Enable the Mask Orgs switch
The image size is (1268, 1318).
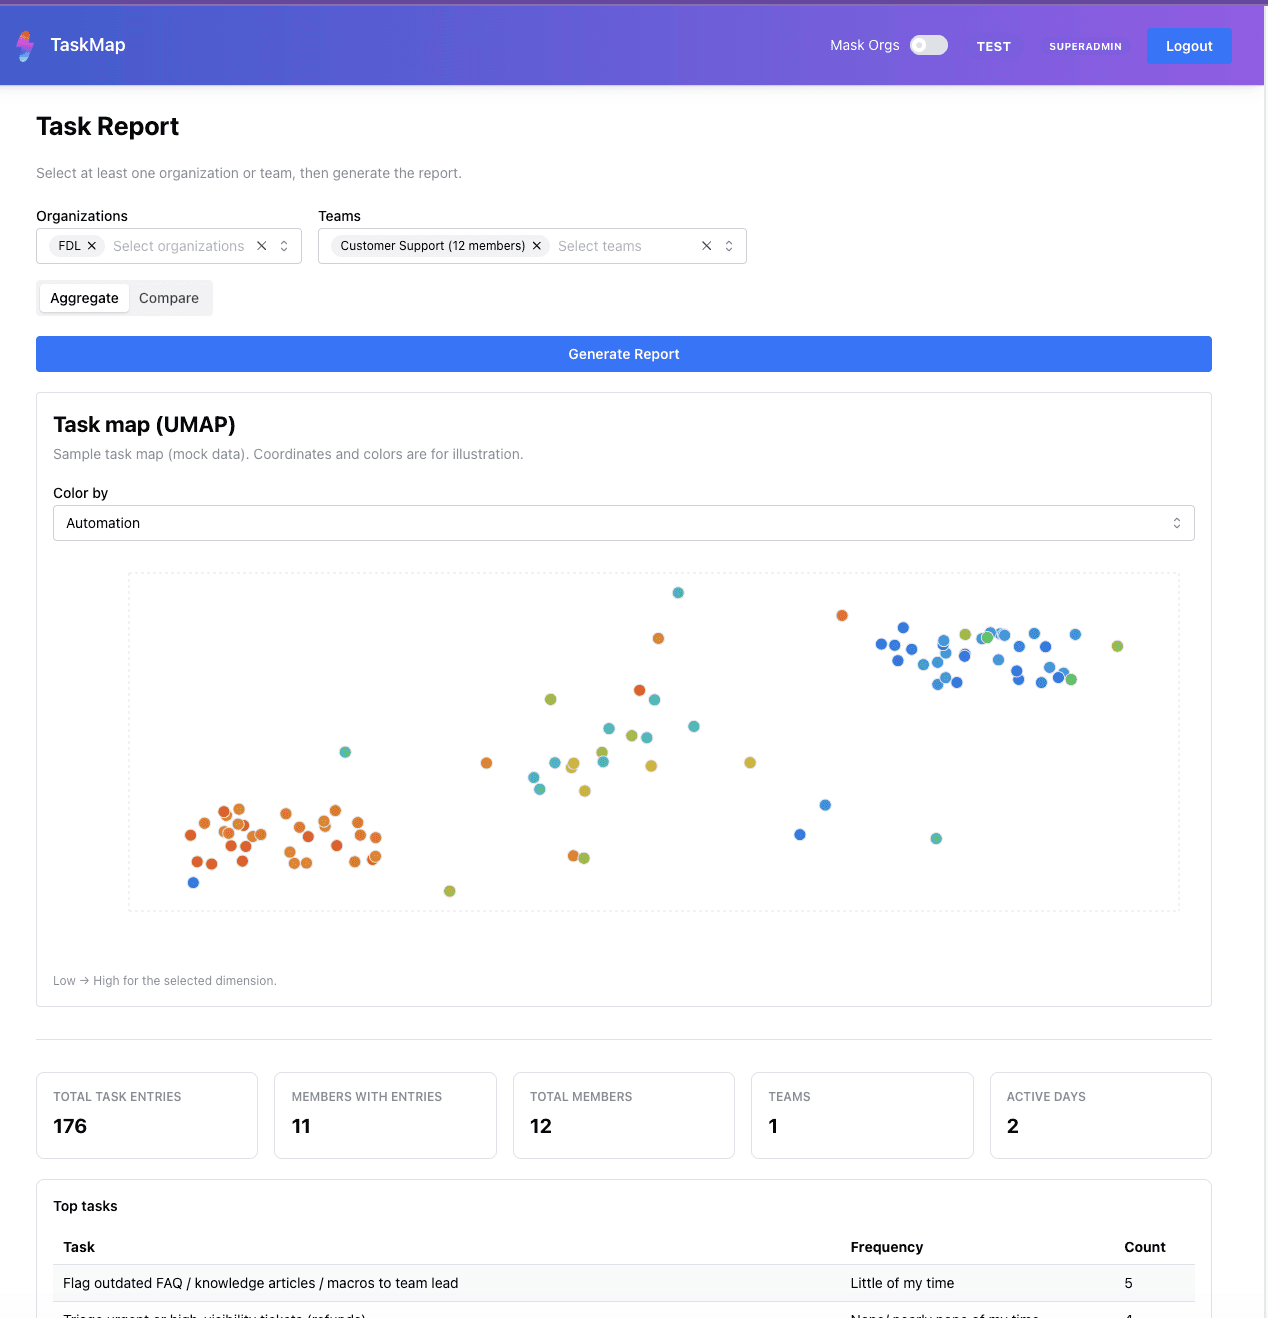tap(927, 45)
